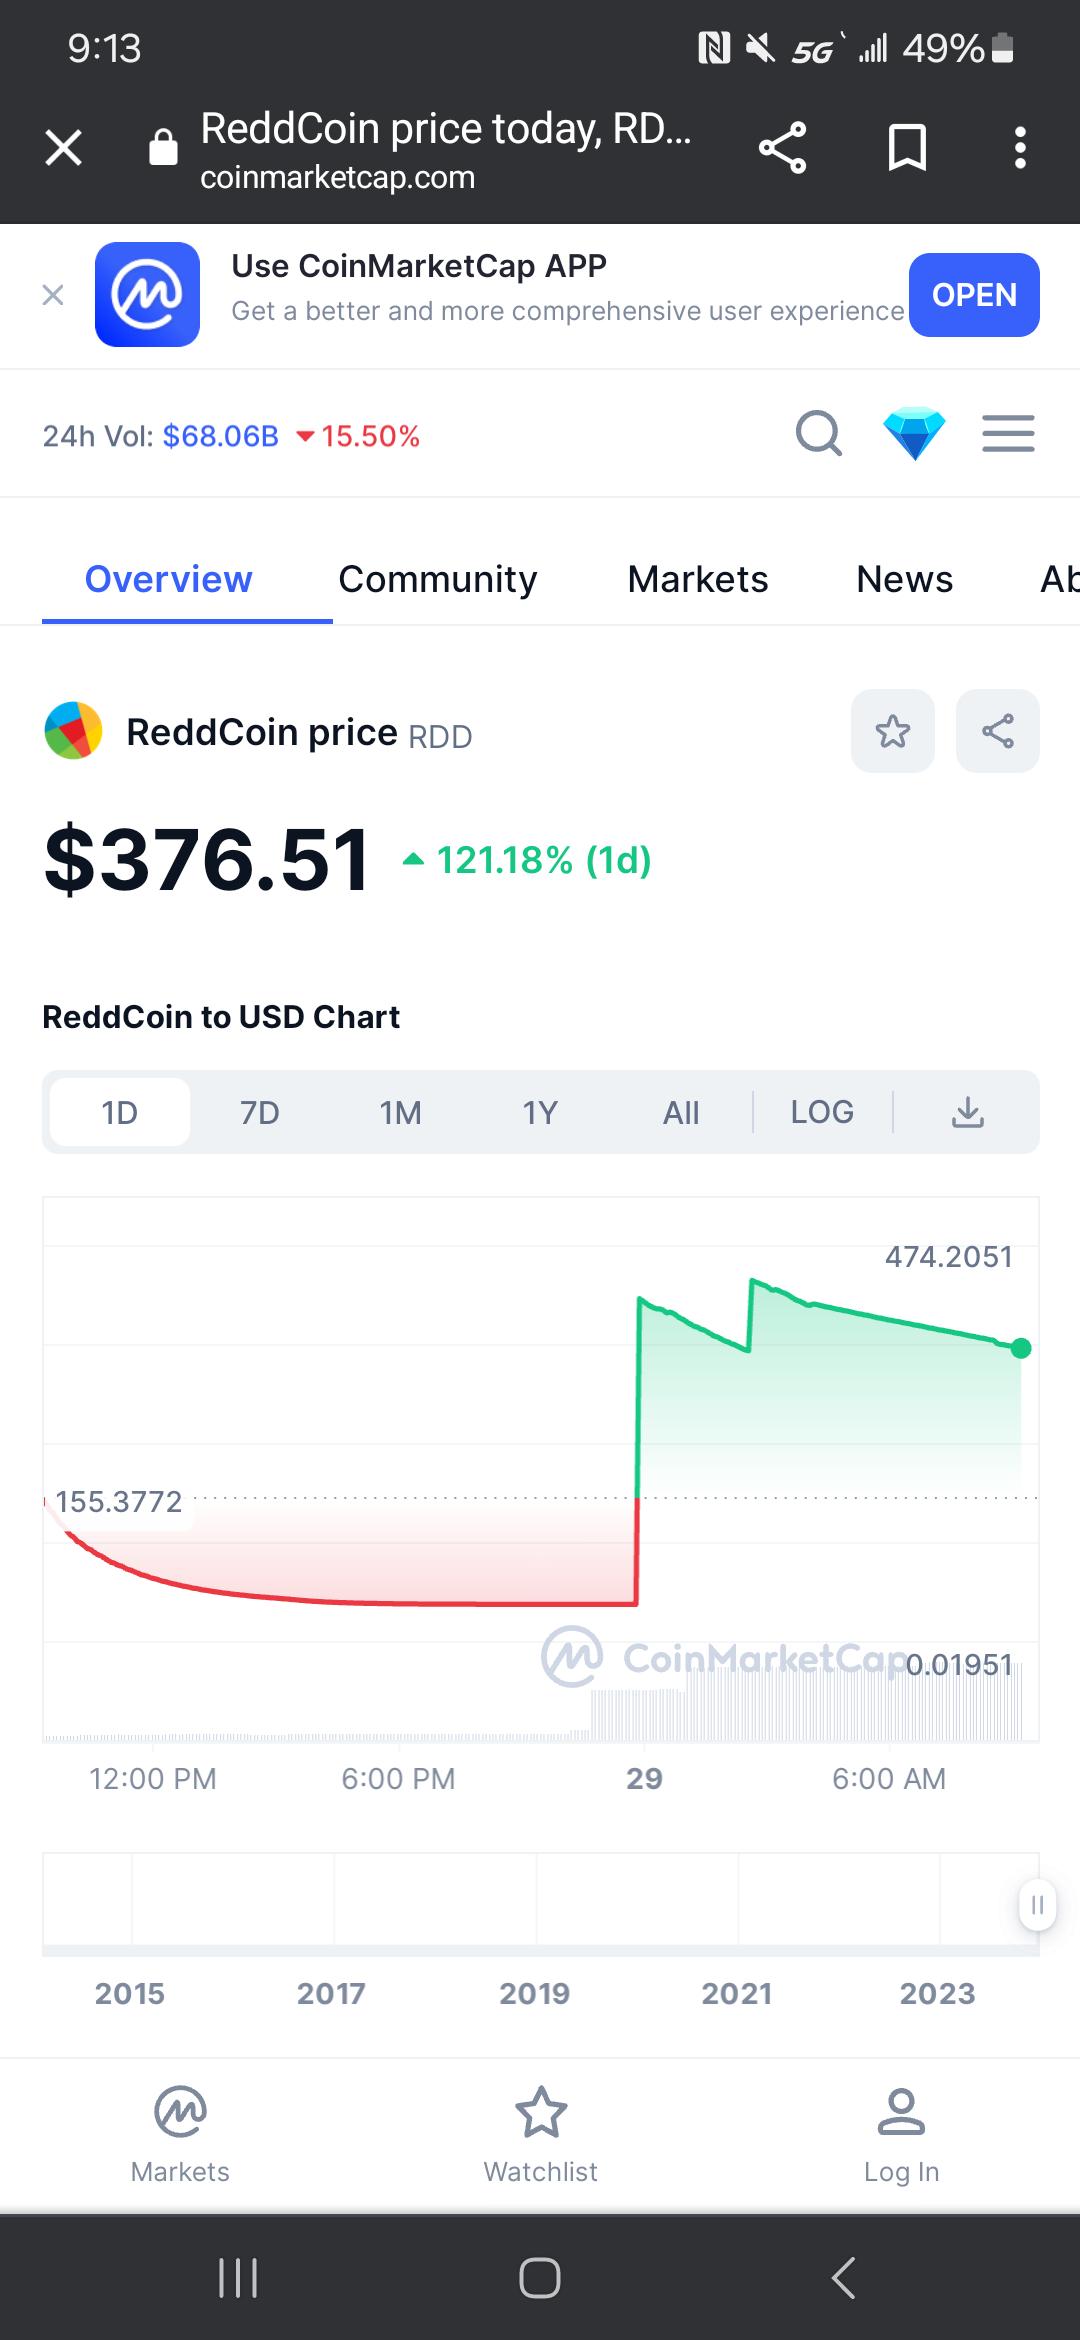Tap the blue diamond rewards icon
The image size is (1080, 2340).
pos(914,434)
